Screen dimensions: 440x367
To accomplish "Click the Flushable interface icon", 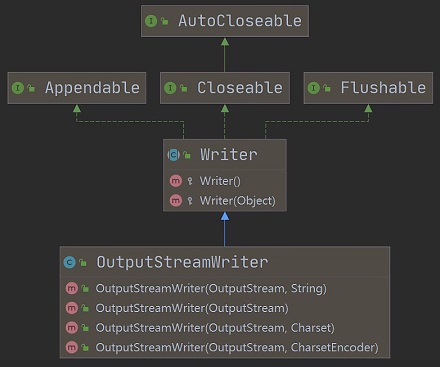I will (x=313, y=88).
